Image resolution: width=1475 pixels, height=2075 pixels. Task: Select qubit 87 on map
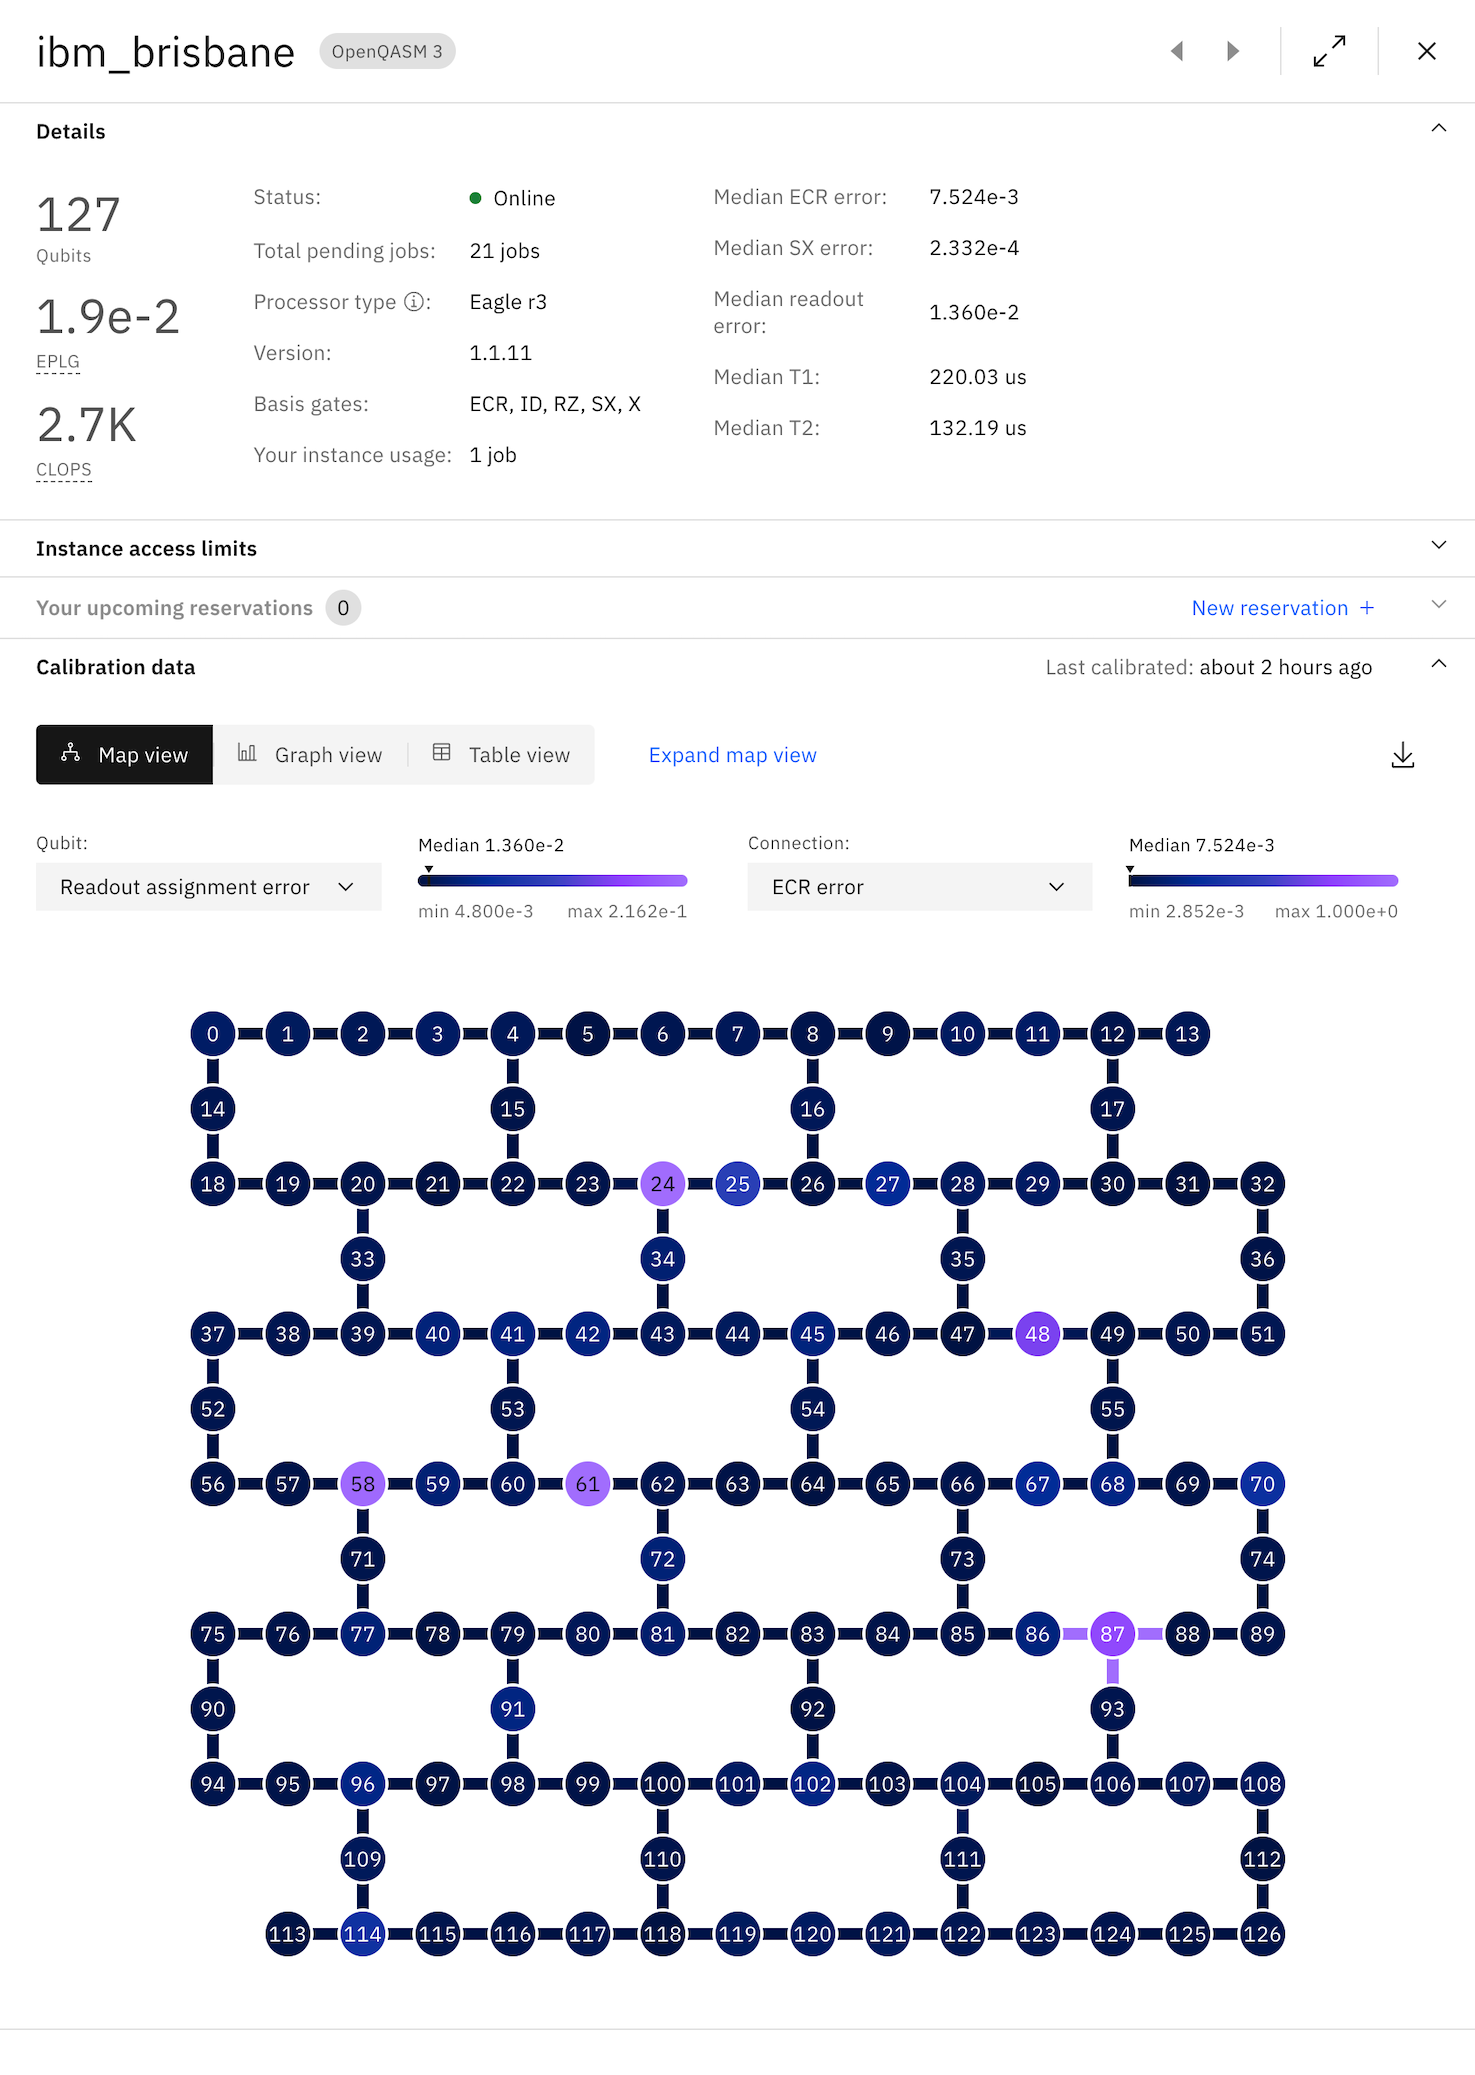coord(1112,1634)
